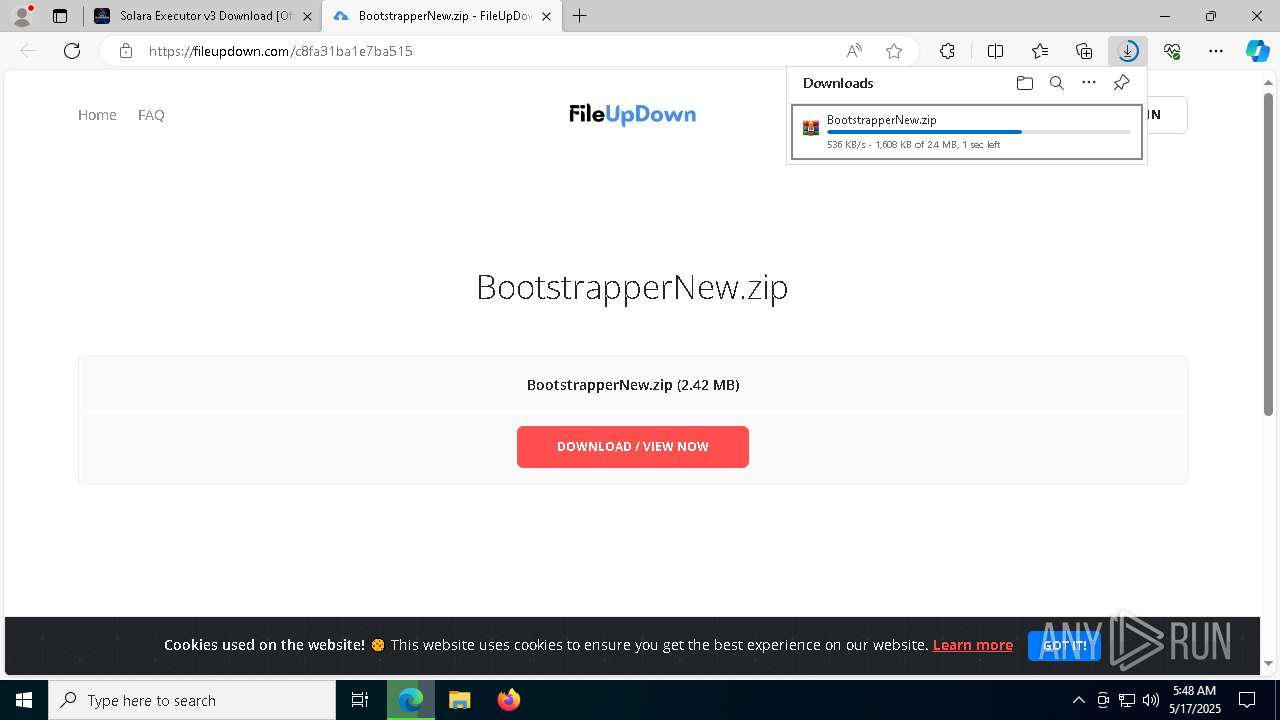Click the large BootstrapperNew.zip page heading
Viewport: 1280px width, 720px height.
pos(632,287)
